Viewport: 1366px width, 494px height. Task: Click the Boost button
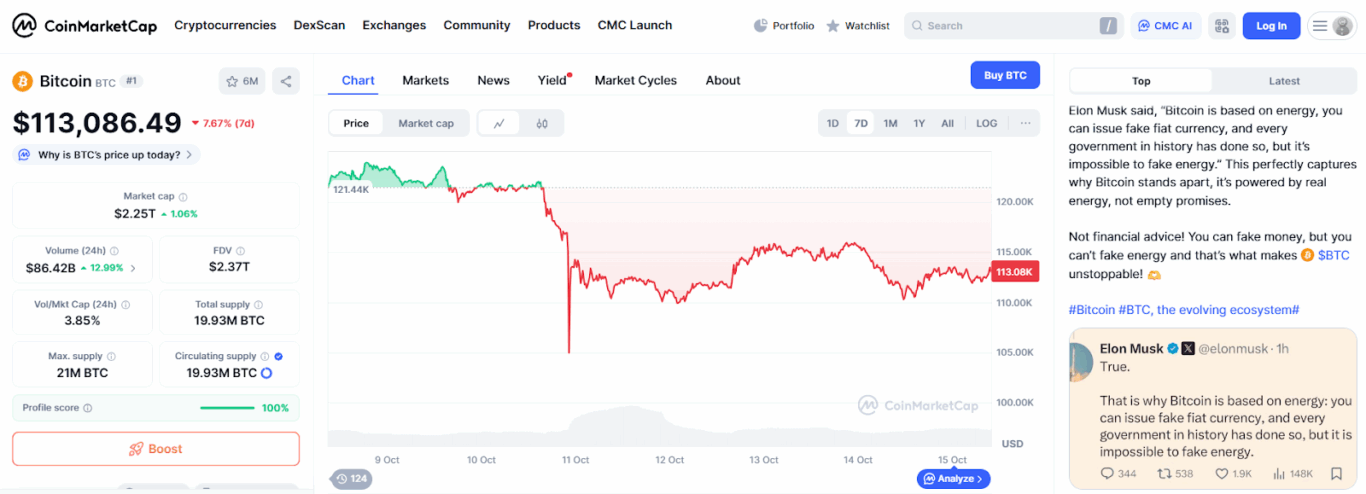156,449
